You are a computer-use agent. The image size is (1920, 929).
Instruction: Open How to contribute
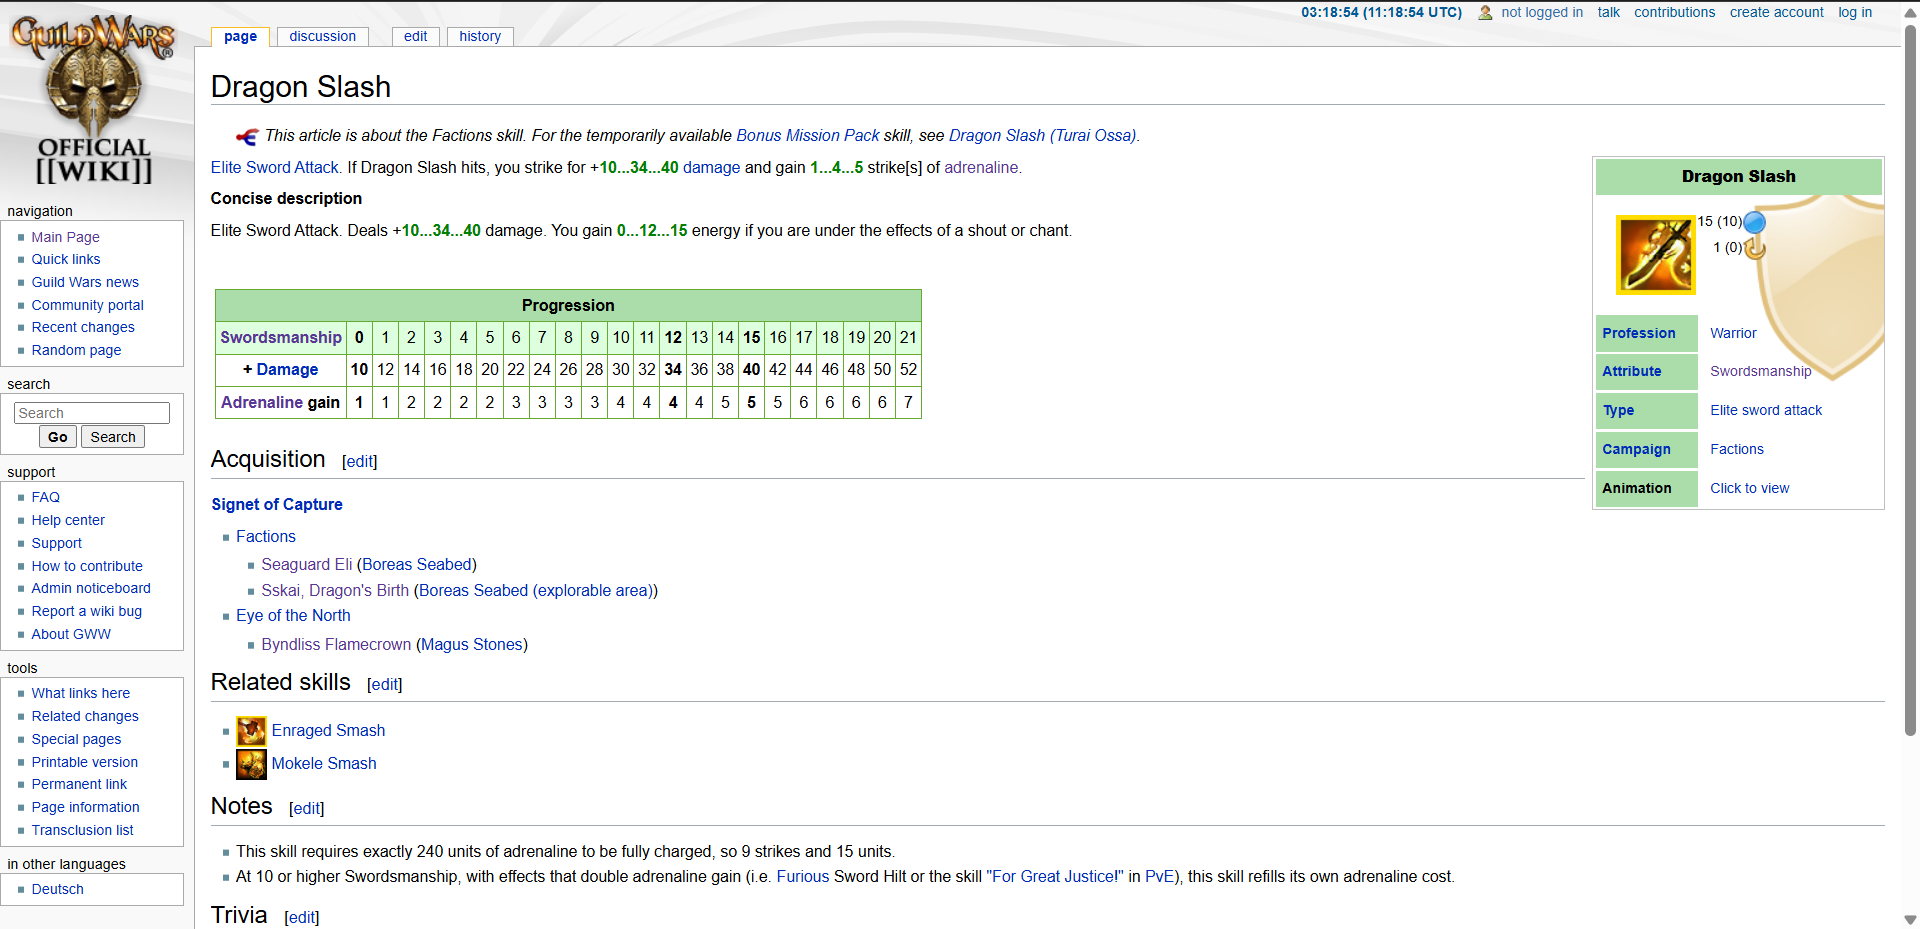[x=87, y=566]
